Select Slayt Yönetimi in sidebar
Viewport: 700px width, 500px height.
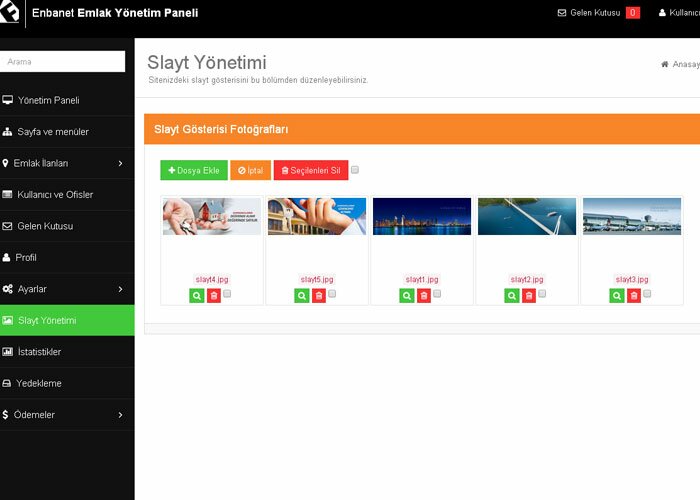[67, 321]
